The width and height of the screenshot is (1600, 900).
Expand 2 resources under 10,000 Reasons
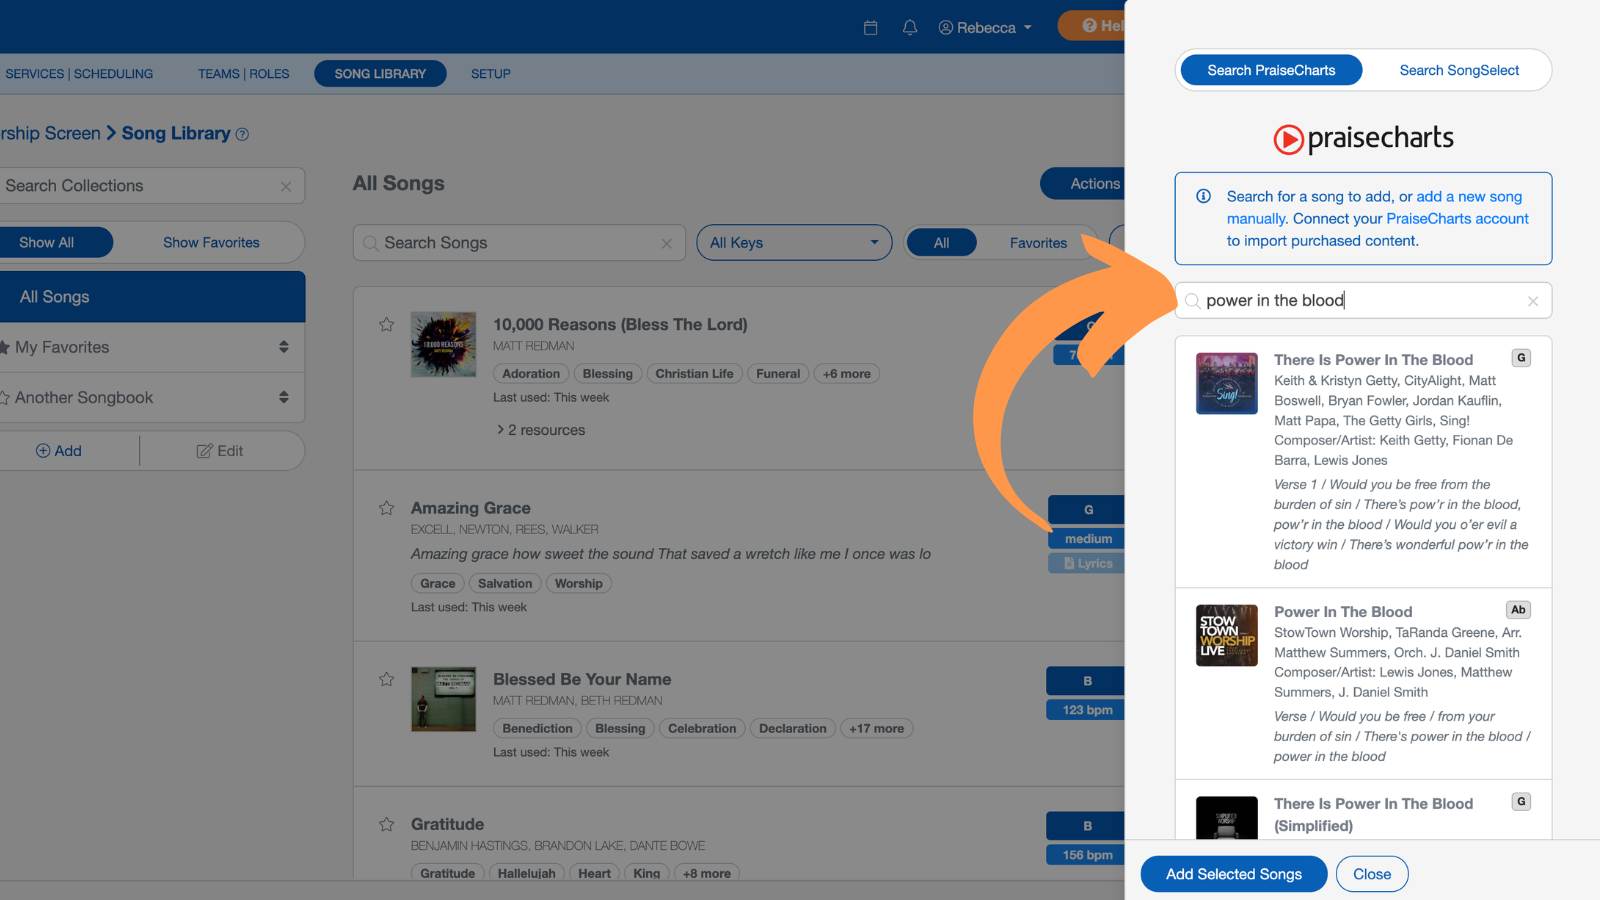[x=541, y=430]
